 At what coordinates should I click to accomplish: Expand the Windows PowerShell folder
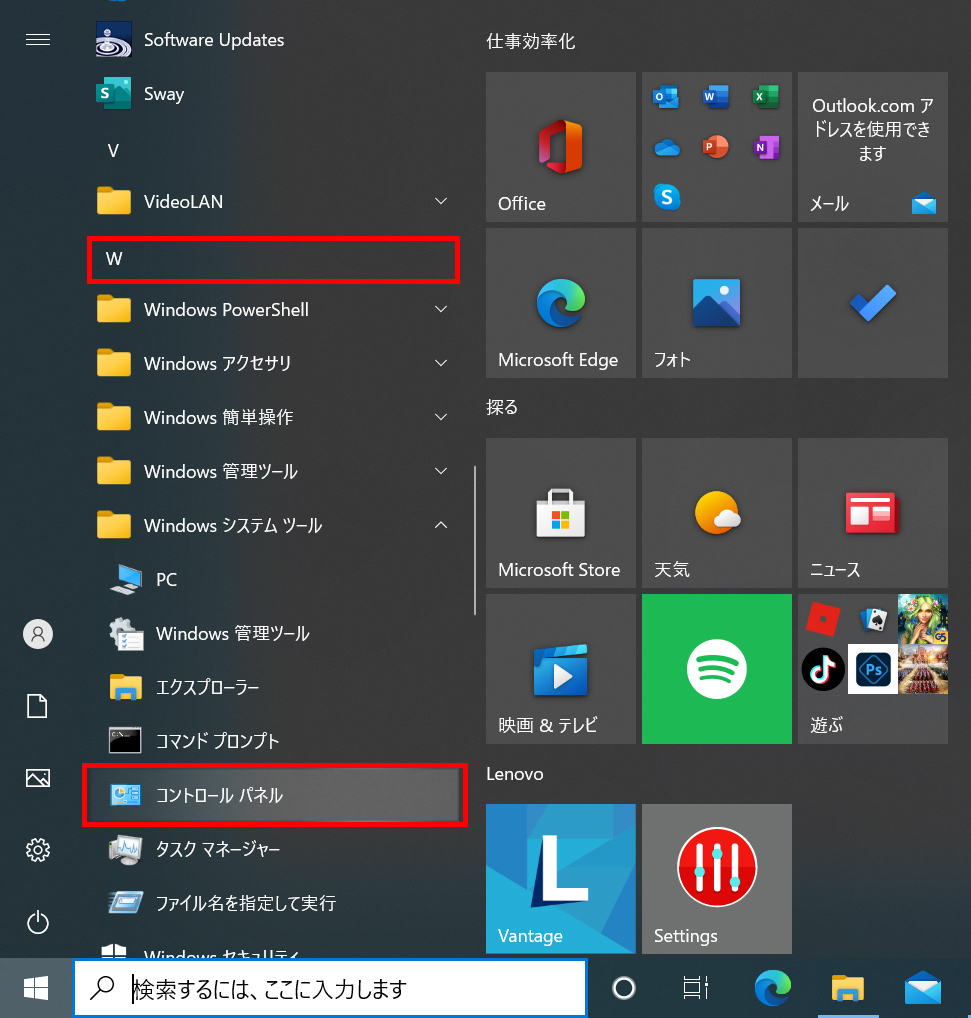273,309
